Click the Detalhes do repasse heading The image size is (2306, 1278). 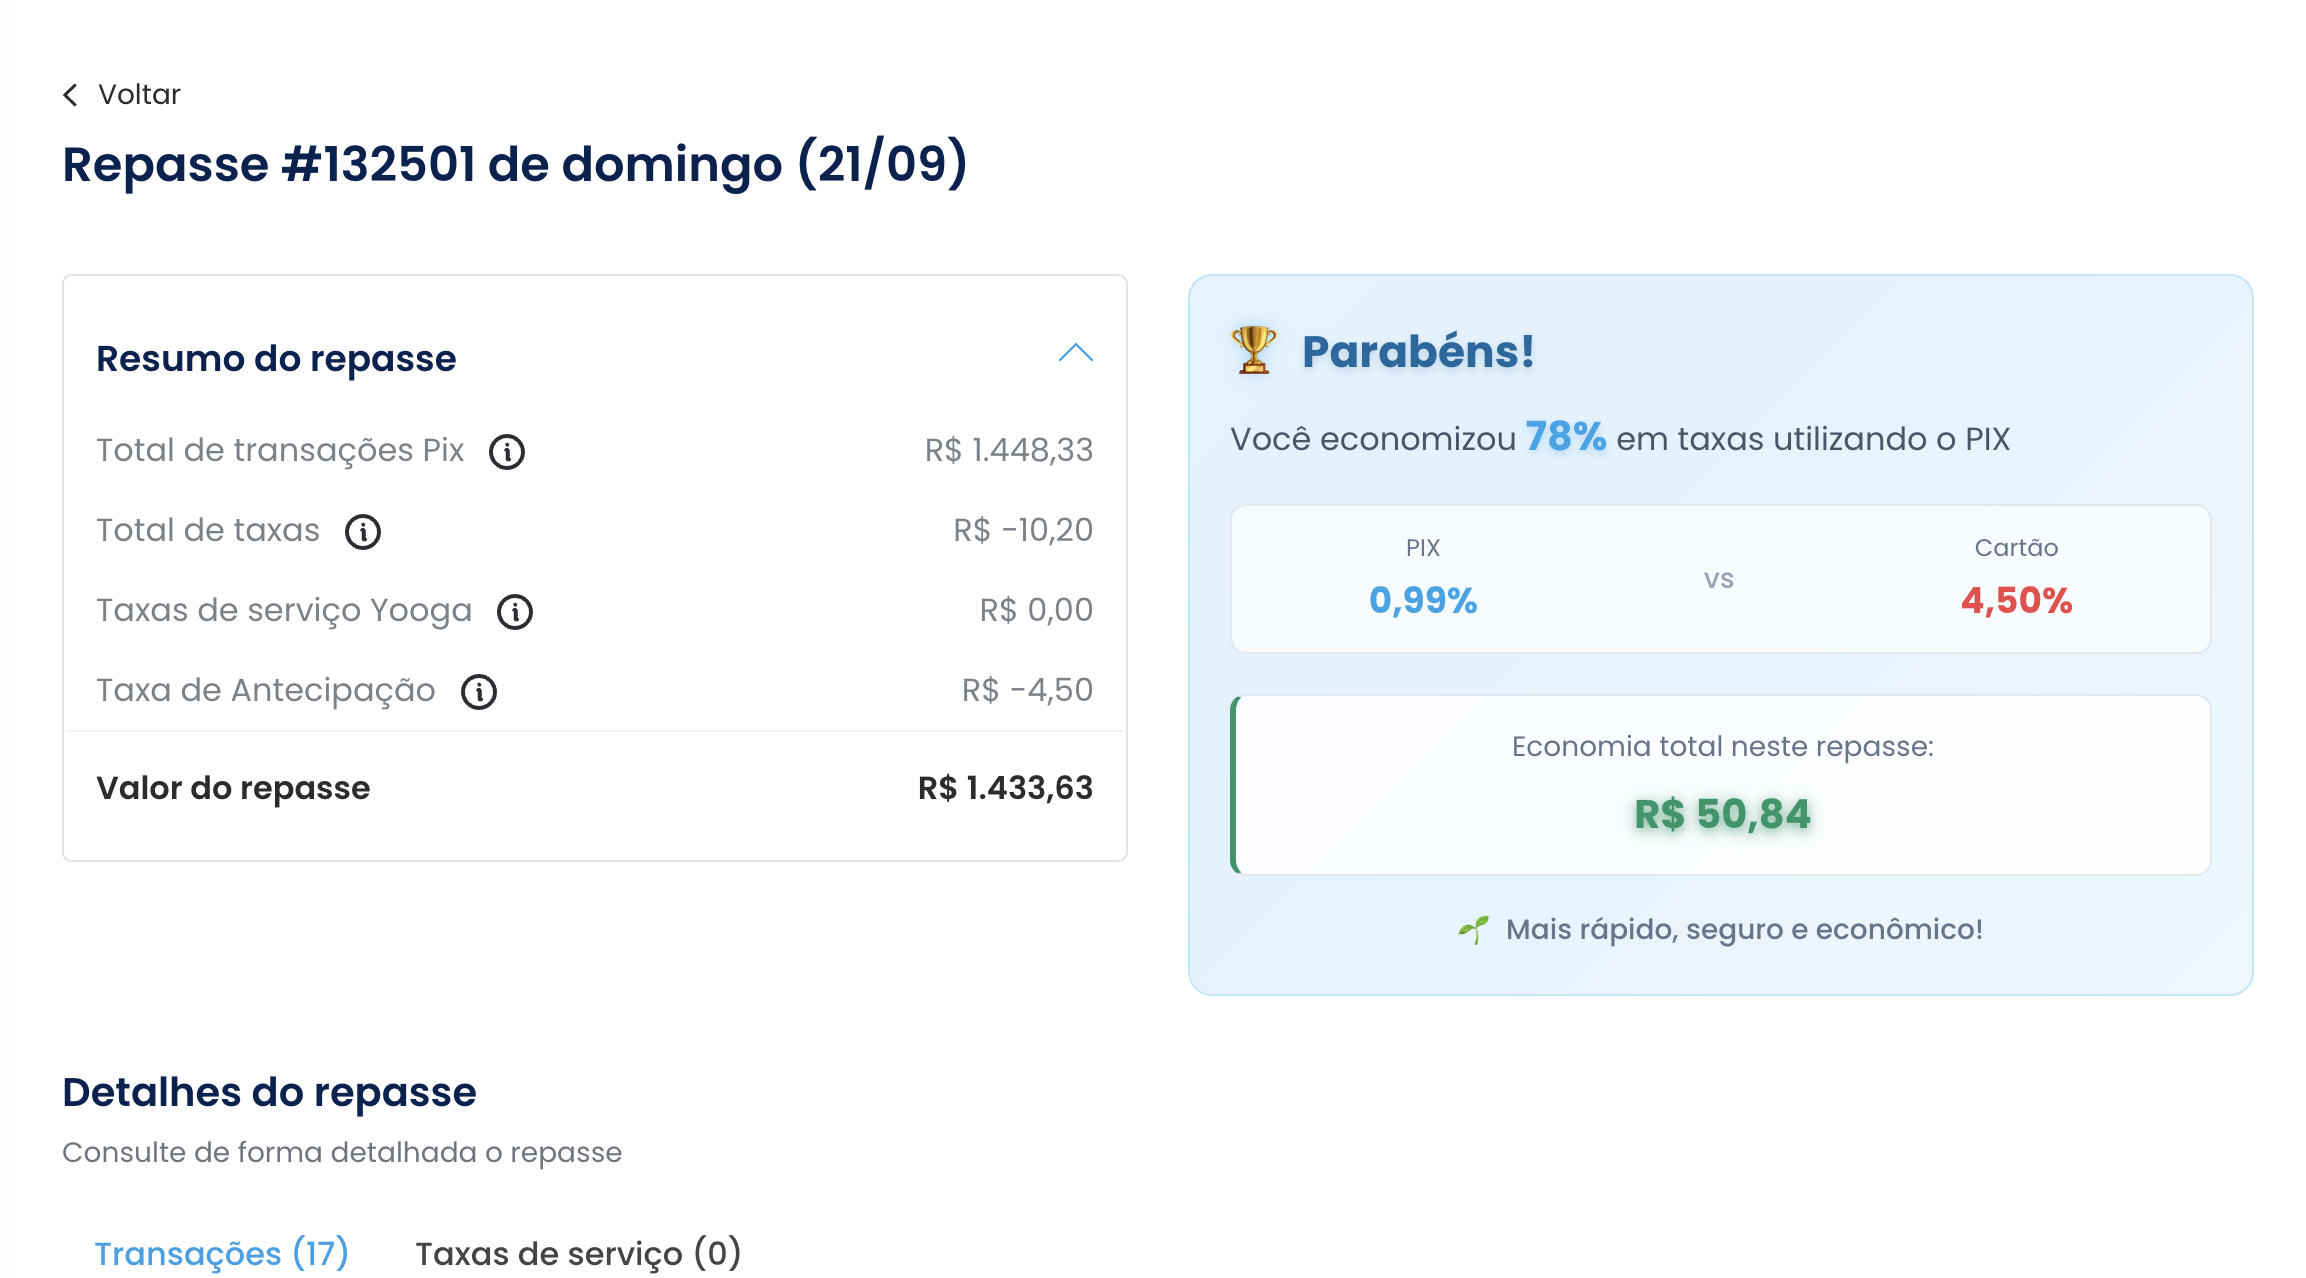click(x=269, y=1092)
